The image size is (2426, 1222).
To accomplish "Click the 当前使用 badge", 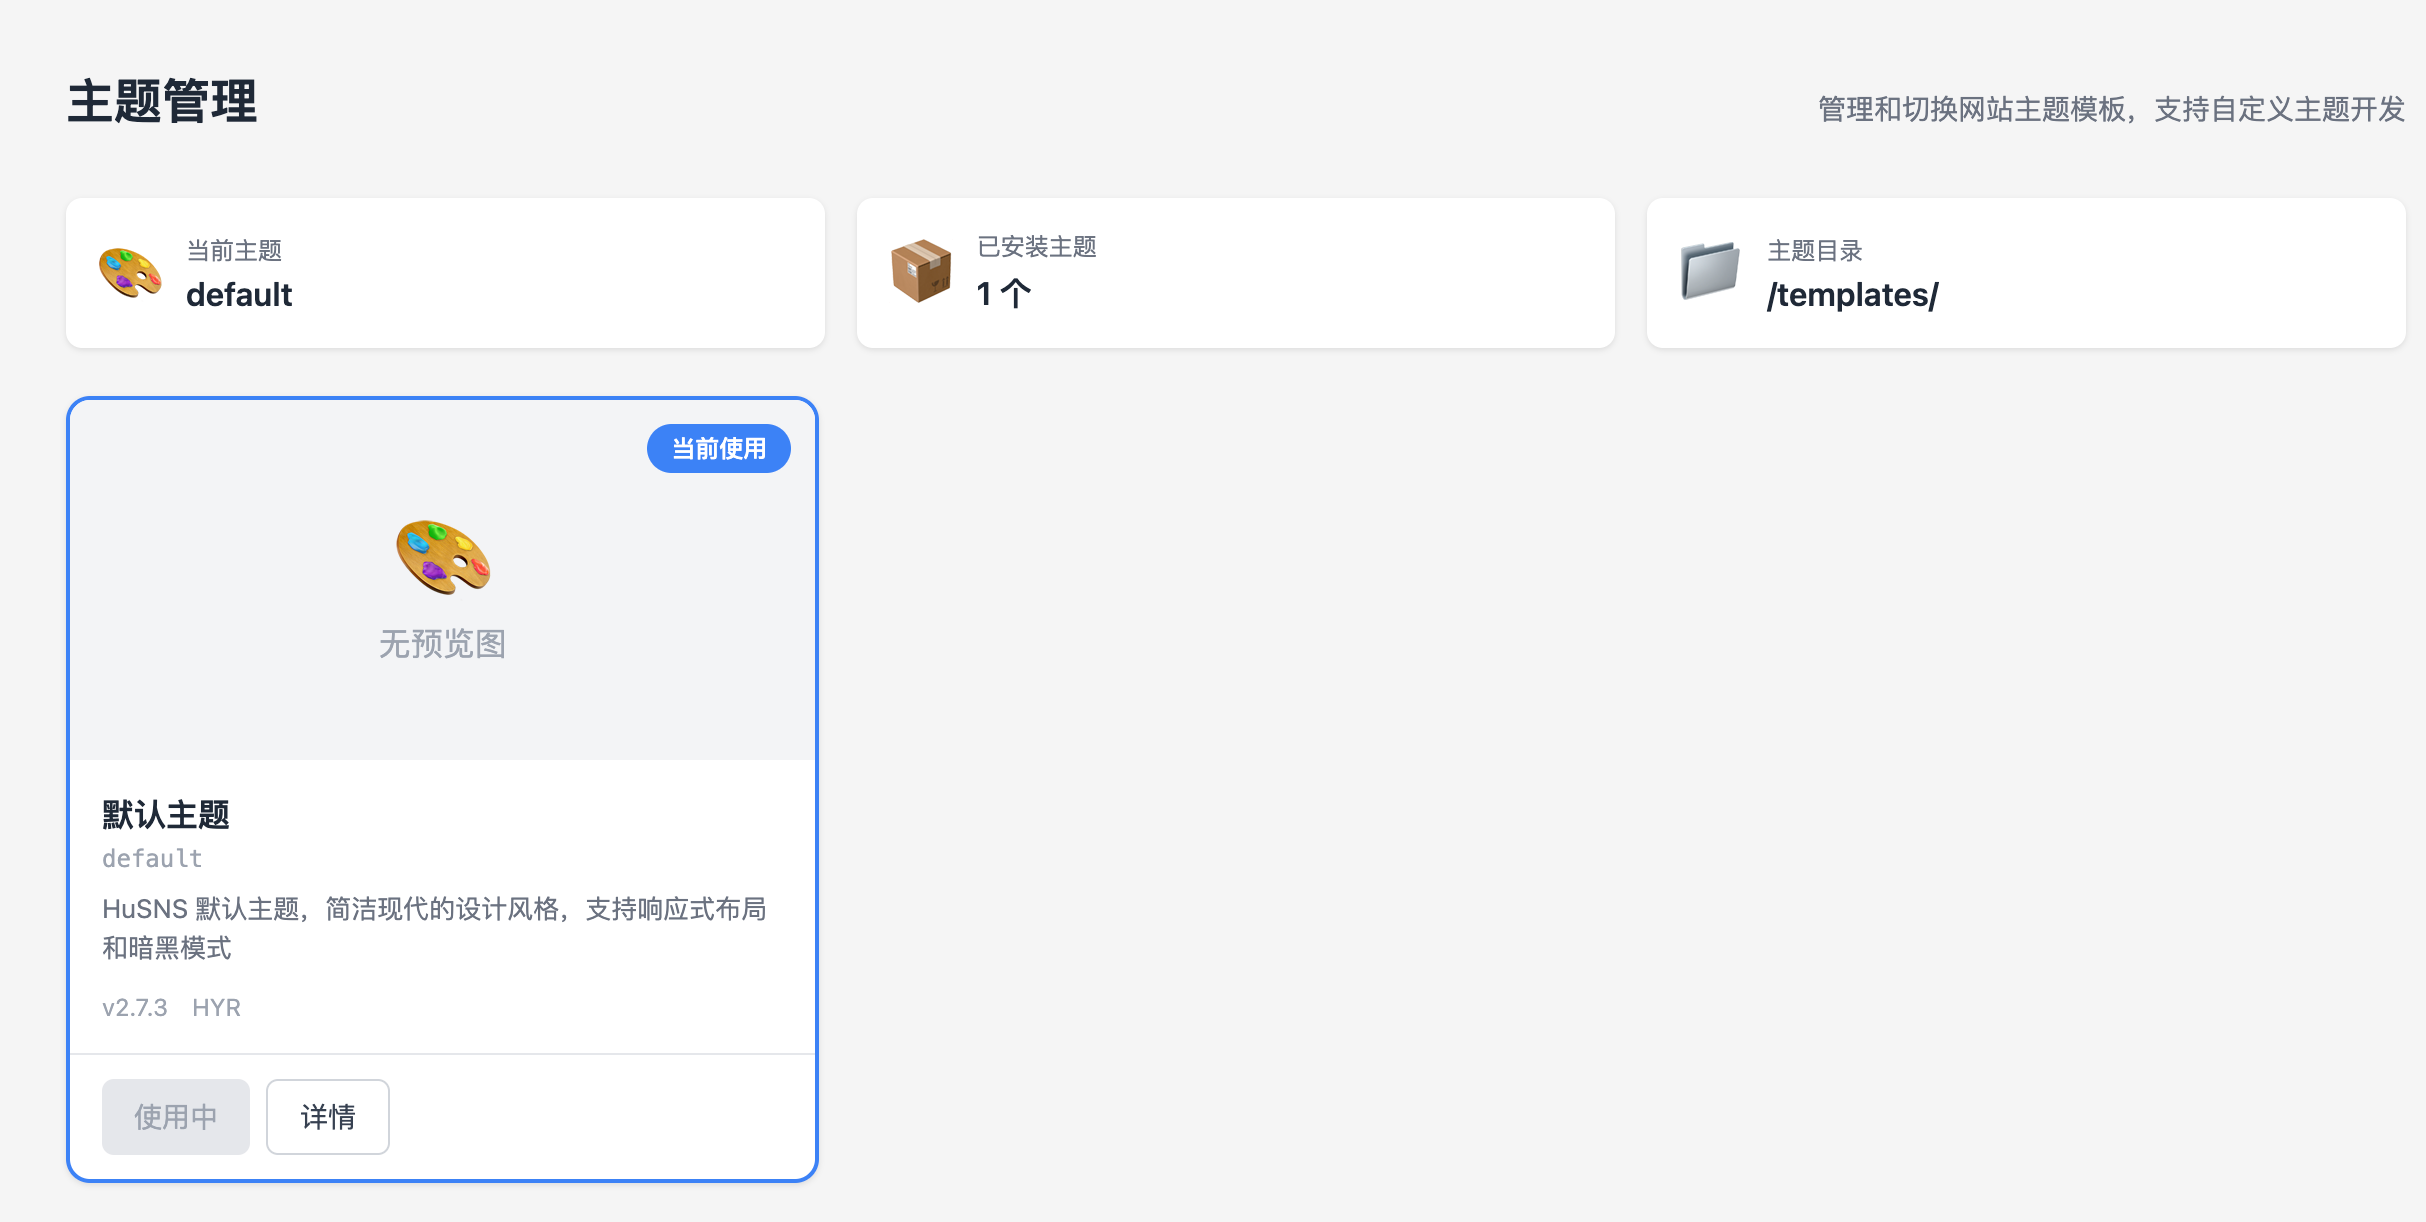I will [x=718, y=448].
